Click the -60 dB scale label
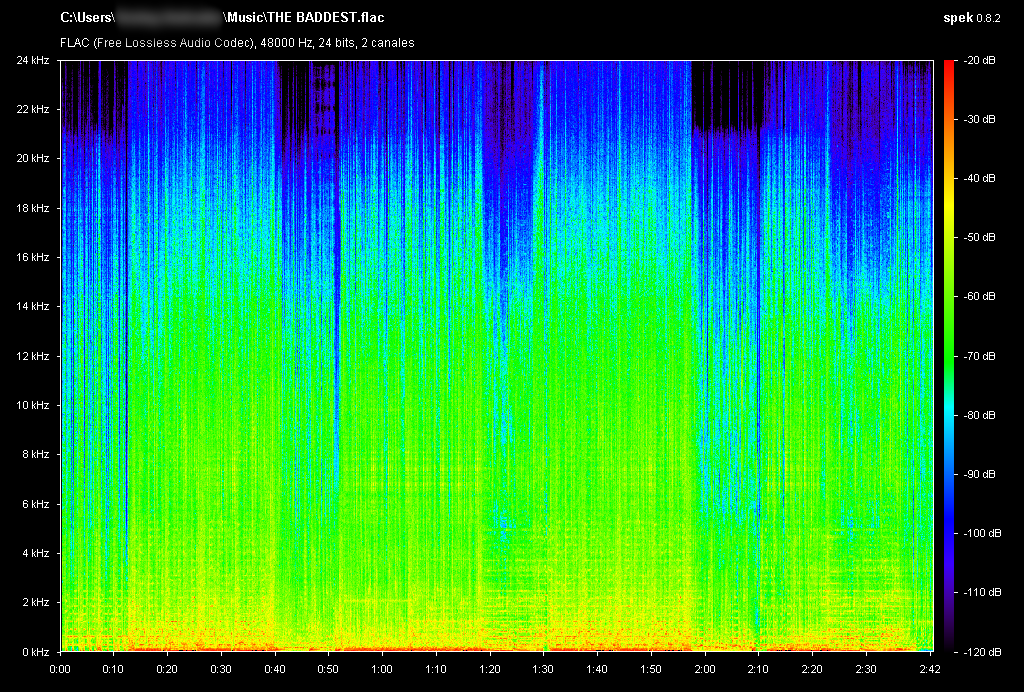The height and width of the screenshot is (692, 1024). tap(980, 296)
